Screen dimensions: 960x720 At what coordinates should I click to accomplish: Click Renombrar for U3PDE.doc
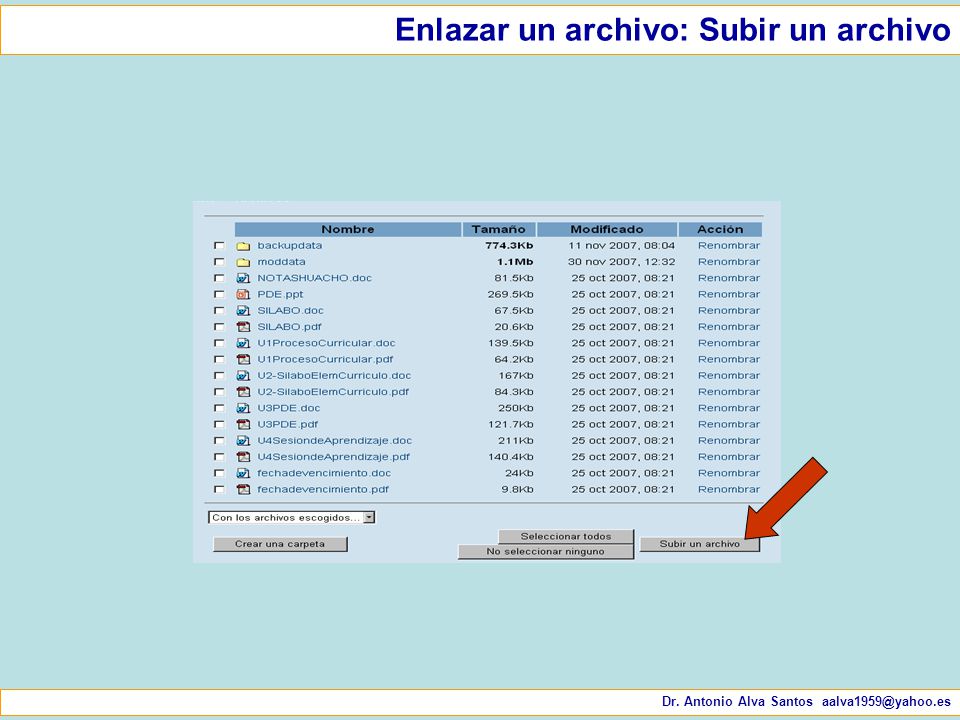pos(729,408)
